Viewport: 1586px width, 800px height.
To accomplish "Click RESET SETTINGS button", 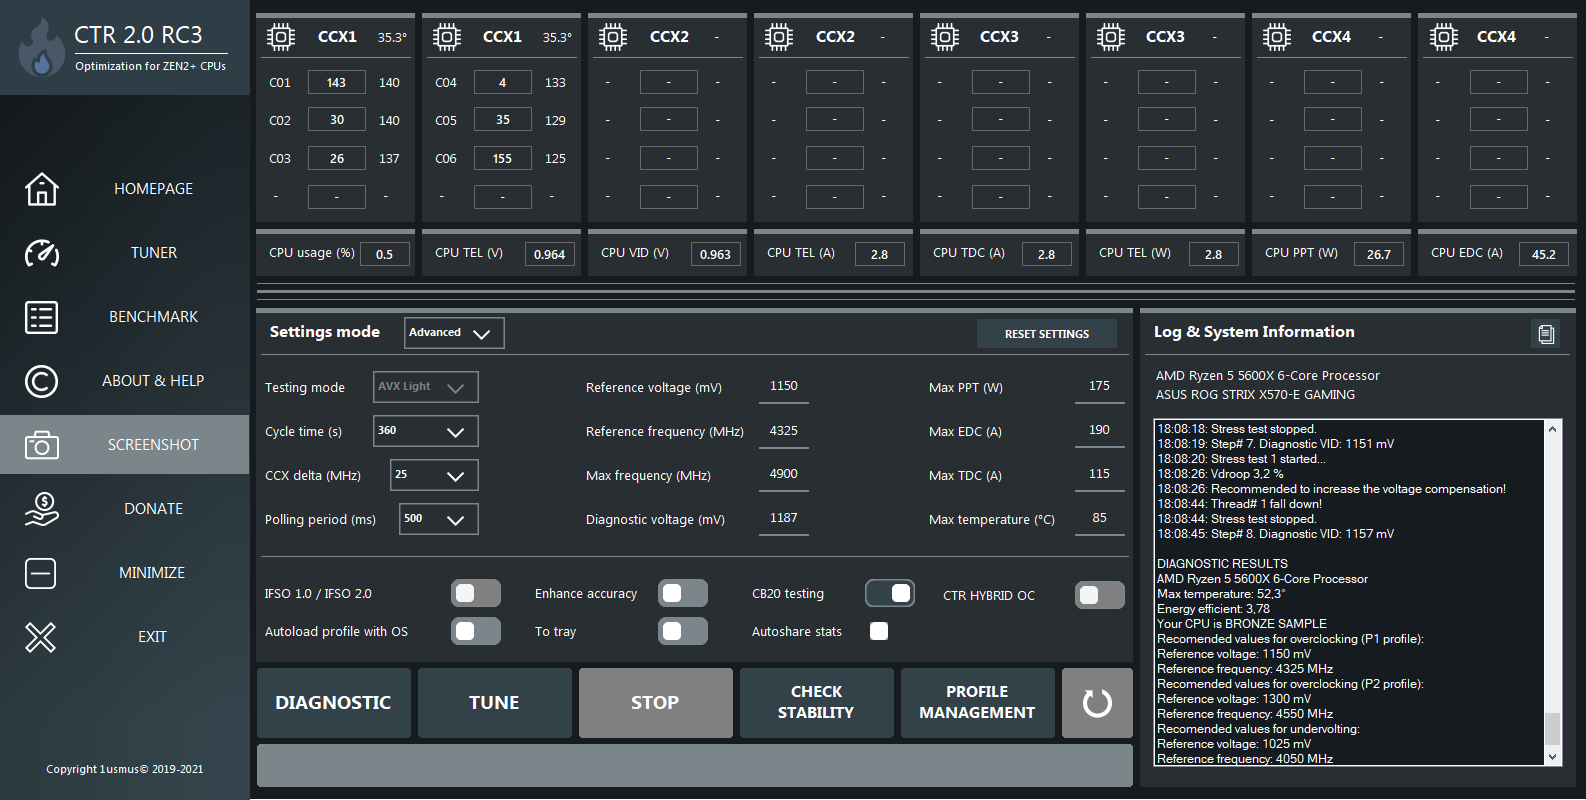I will [x=1047, y=334].
